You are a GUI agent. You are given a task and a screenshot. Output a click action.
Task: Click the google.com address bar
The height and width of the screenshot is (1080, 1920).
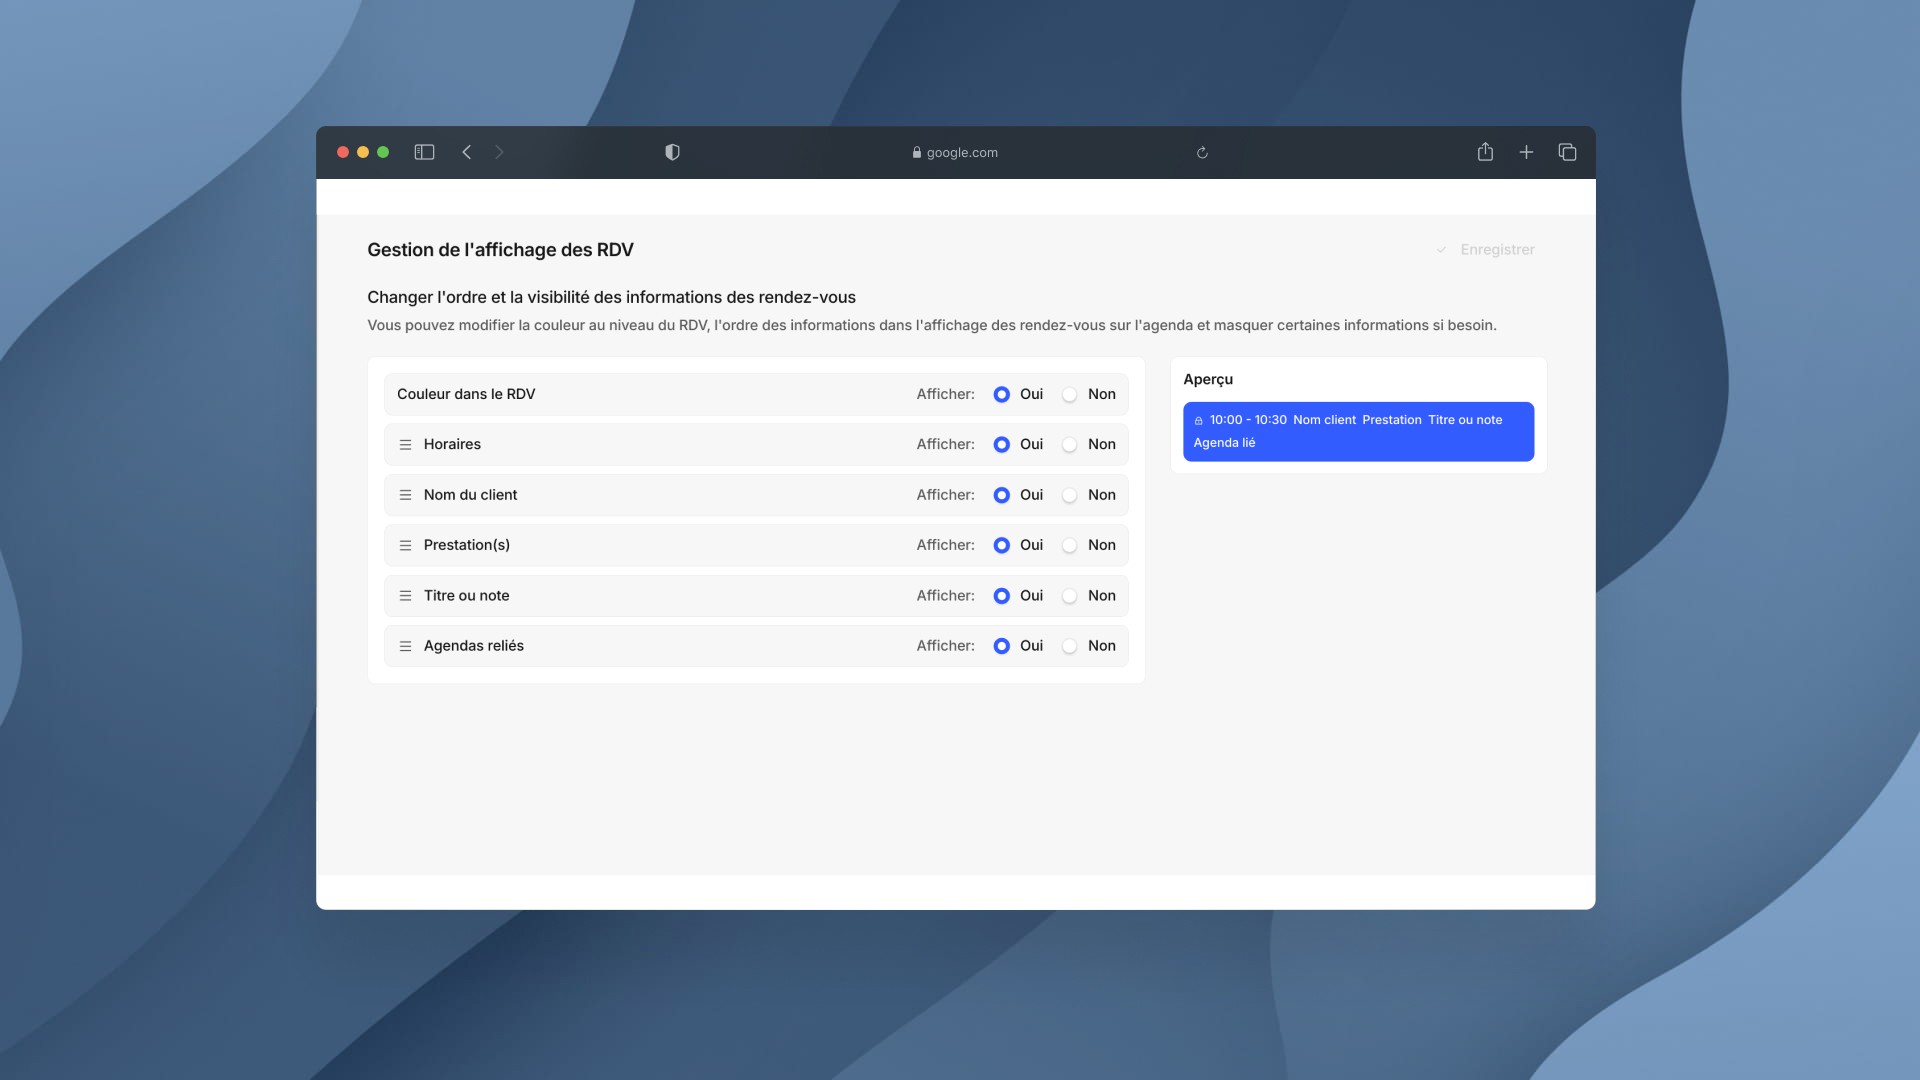point(955,153)
